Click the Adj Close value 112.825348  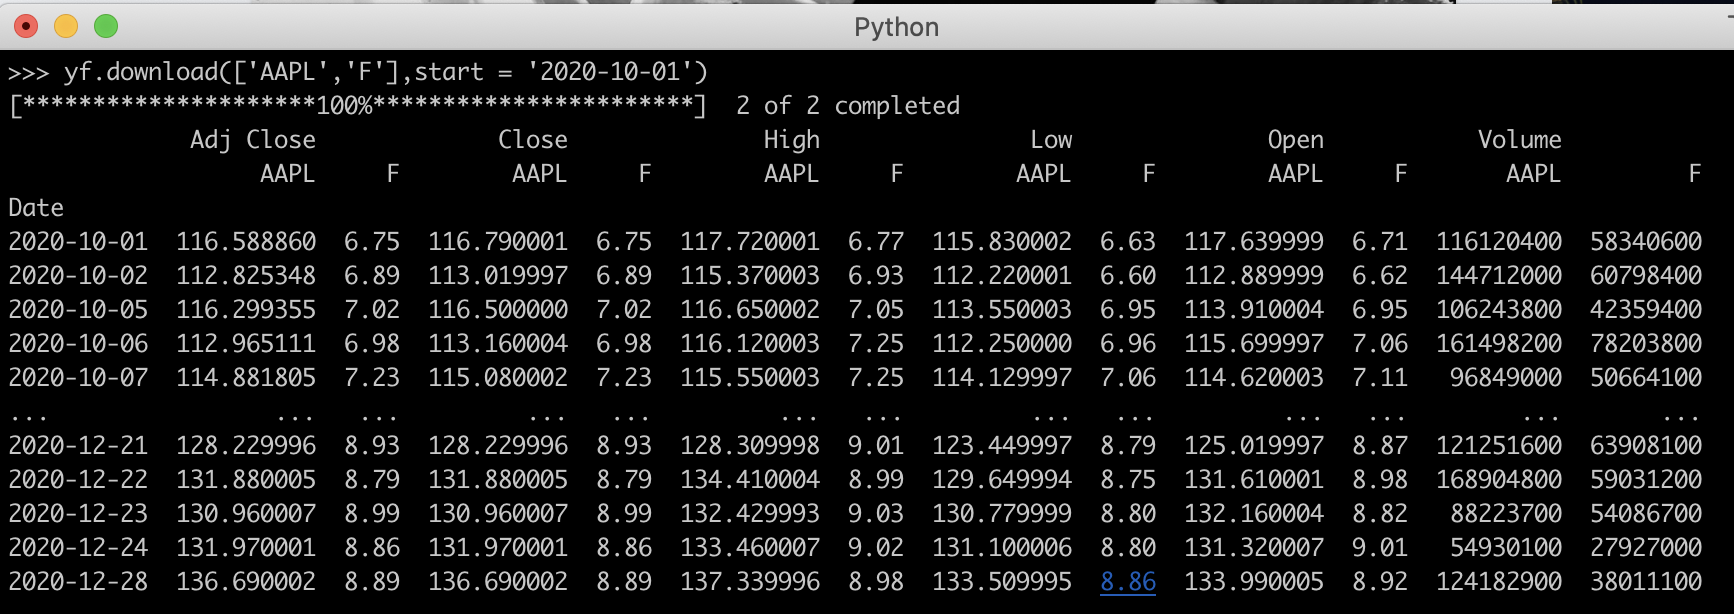point(246,276)
